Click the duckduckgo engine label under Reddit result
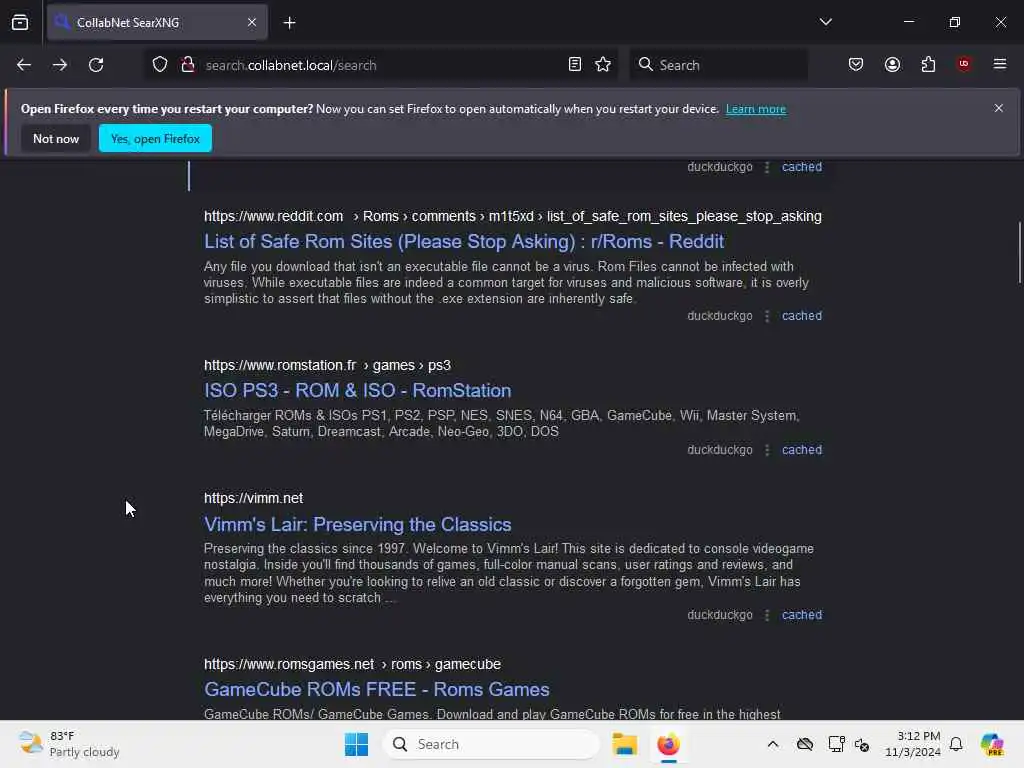 pyautogui.click(x=720, y=316)
